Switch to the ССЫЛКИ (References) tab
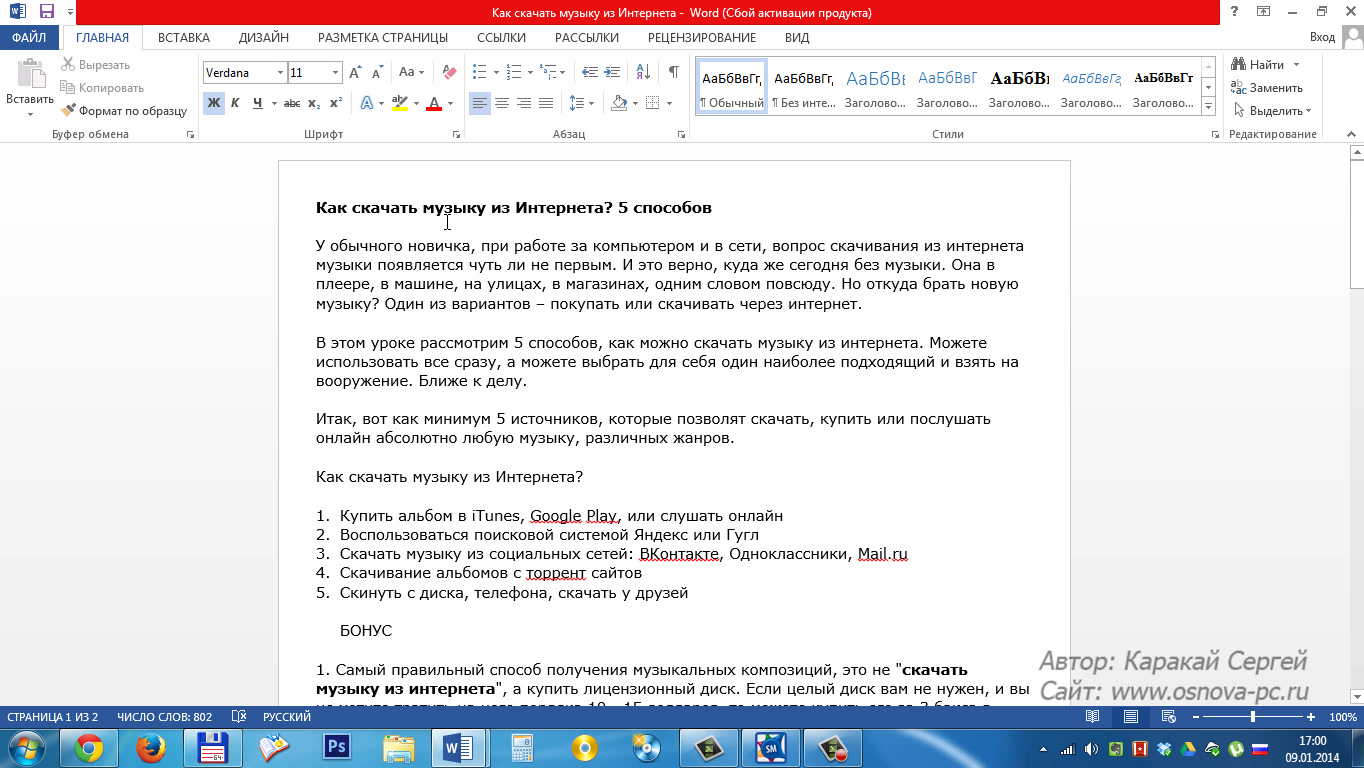 (501, 38)
